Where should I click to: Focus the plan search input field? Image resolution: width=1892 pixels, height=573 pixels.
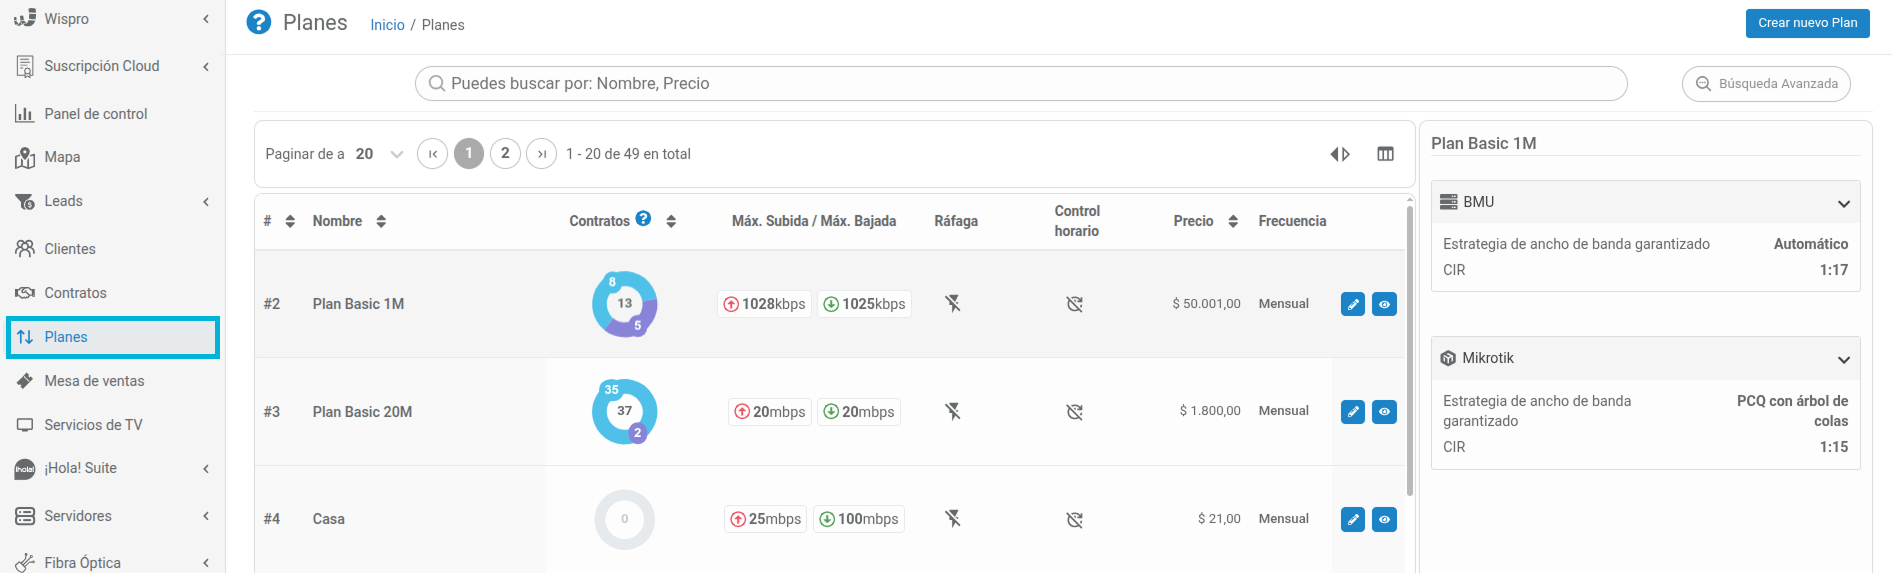[1020, 84]
